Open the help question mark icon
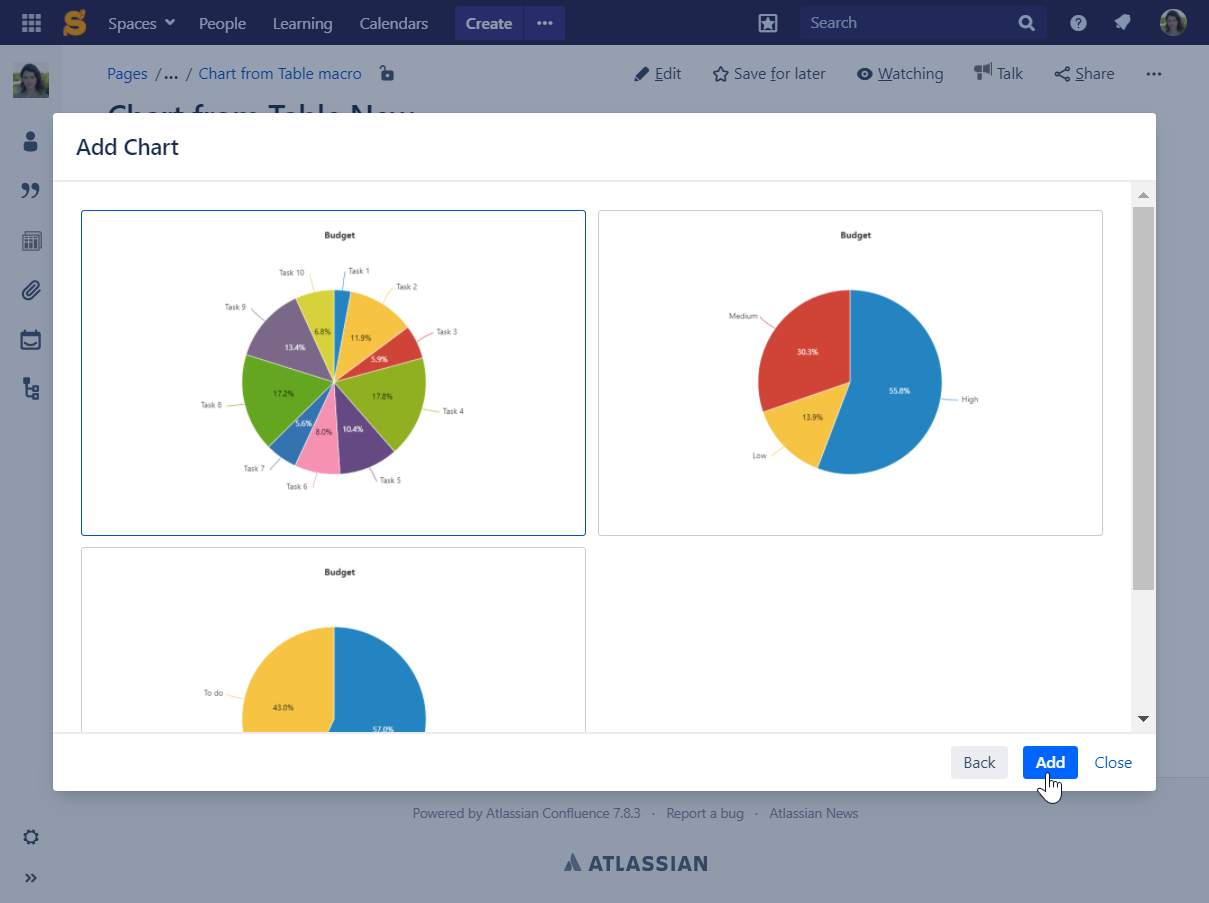Viewport: 1209px width, 903px height. pyautogui.click(x=1077, y=22)
